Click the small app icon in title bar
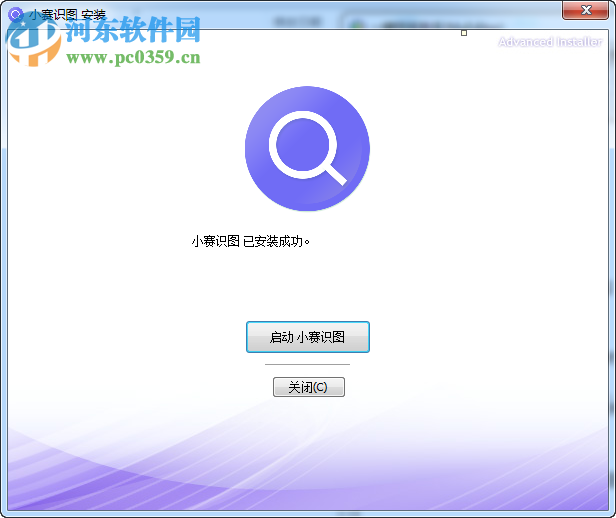 point(16,15)
